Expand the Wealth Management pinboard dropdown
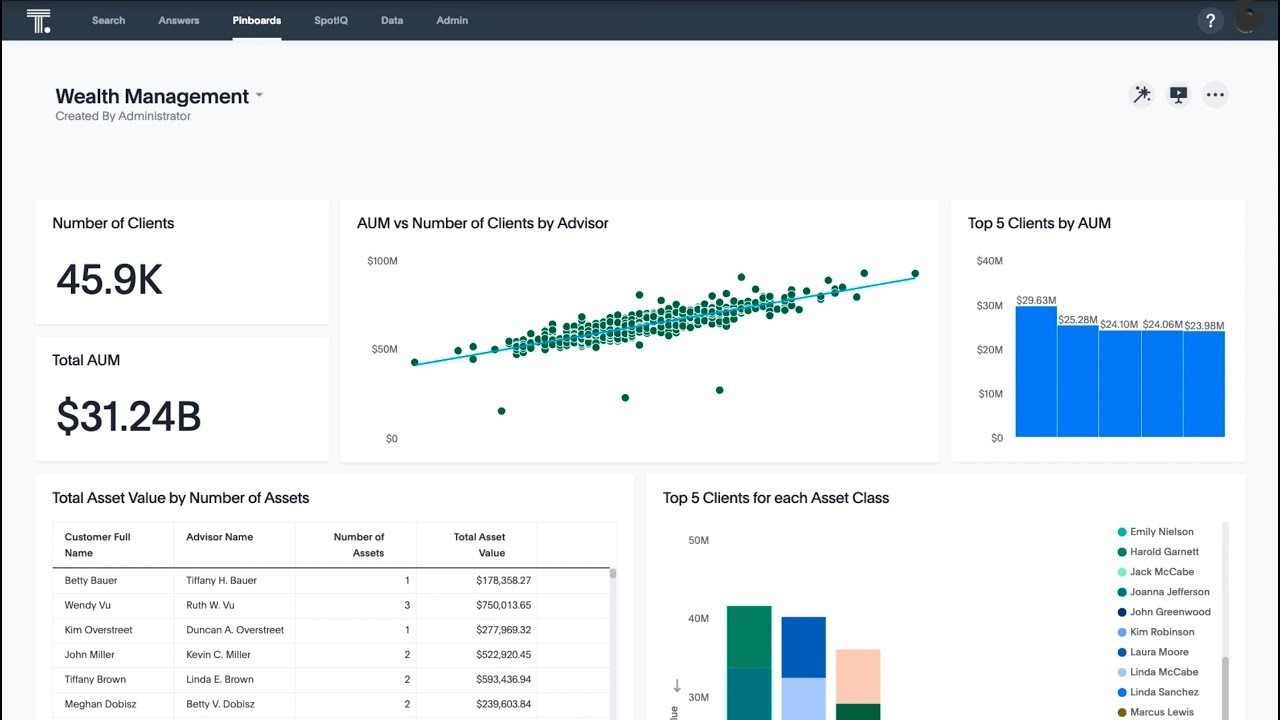This screenshot has width=1280, height=720. point(259,96)
